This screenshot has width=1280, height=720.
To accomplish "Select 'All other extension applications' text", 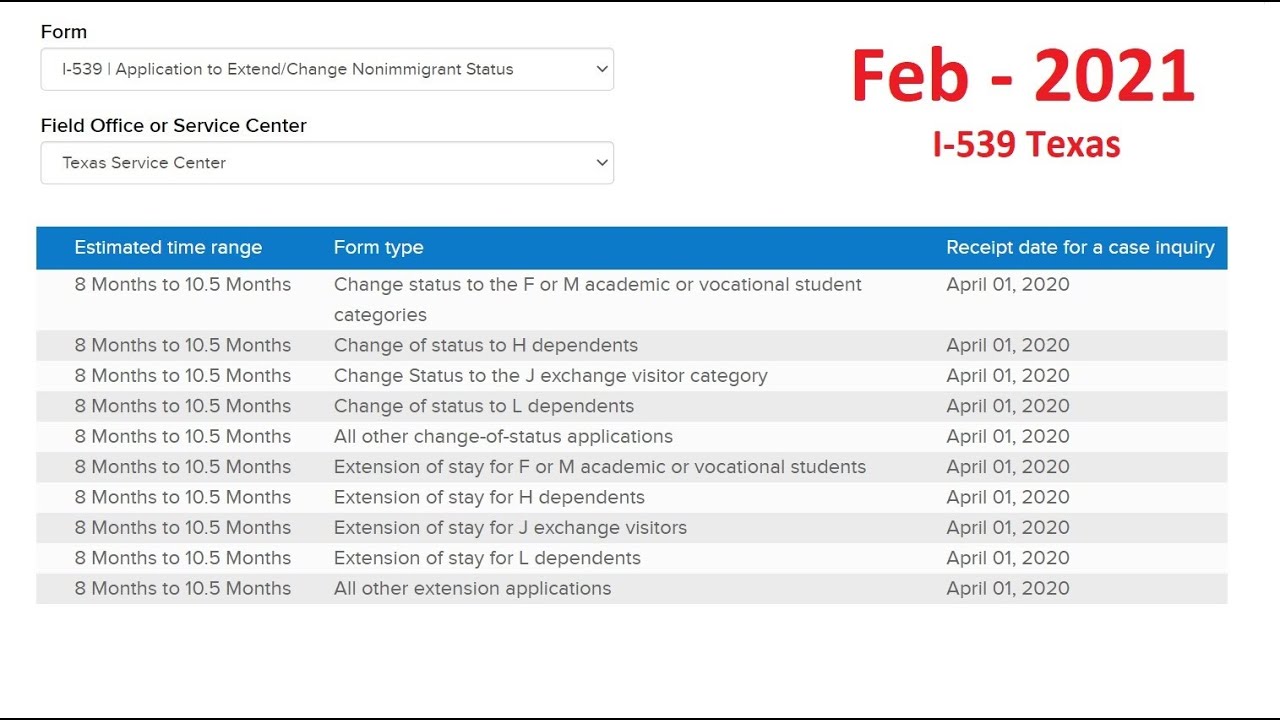I will point(473,588).
